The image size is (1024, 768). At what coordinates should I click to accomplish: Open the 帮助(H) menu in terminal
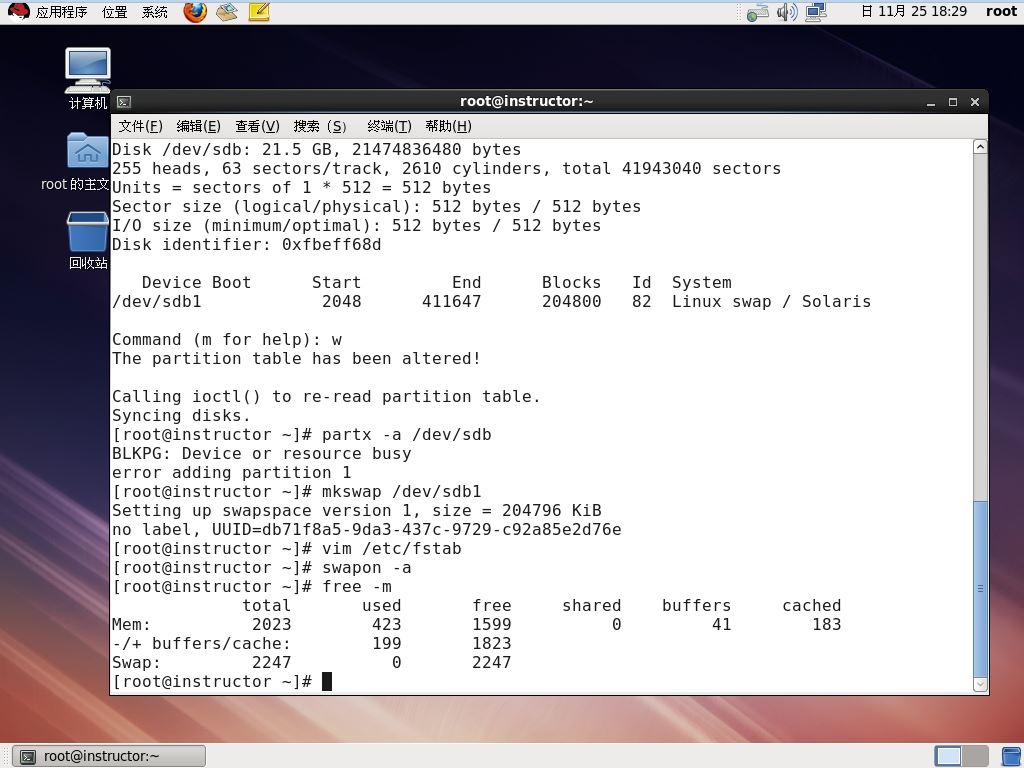(448, 126)
